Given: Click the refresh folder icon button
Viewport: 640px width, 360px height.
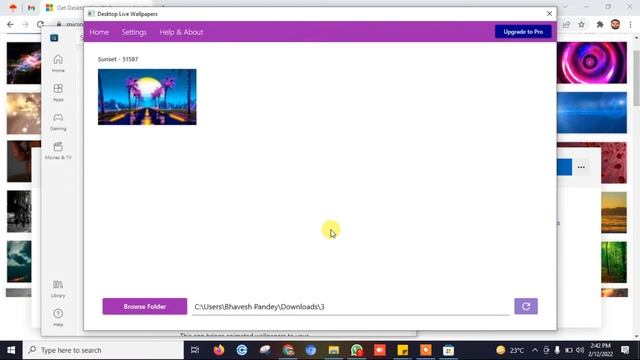Looking at the screenshot, I should pos(526,306).
